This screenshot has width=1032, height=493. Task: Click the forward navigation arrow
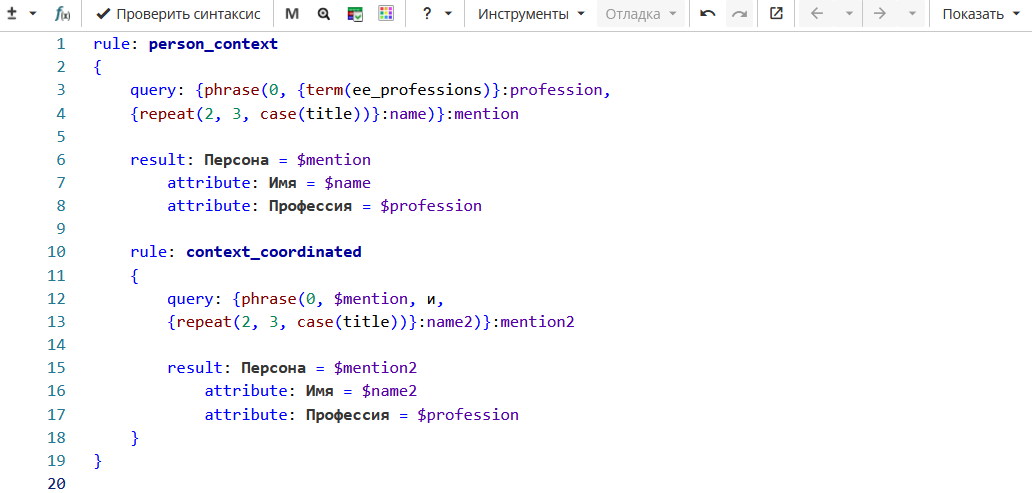[x=880, y=14]
